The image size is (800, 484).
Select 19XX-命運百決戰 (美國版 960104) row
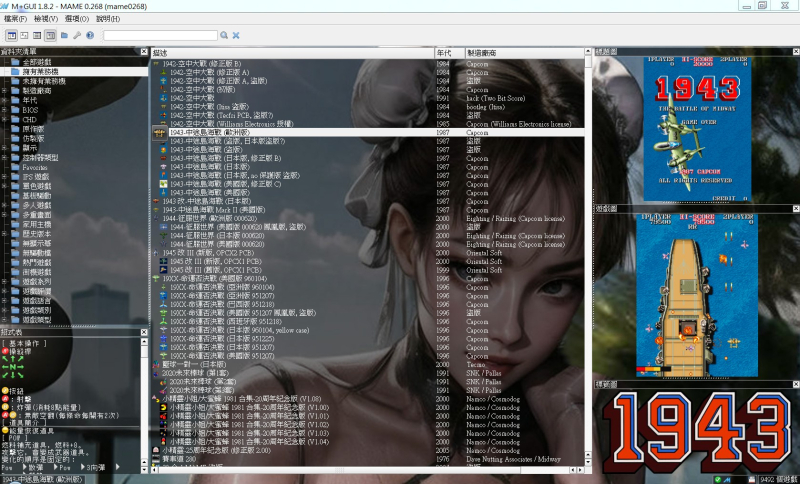[x=368, y=279]
